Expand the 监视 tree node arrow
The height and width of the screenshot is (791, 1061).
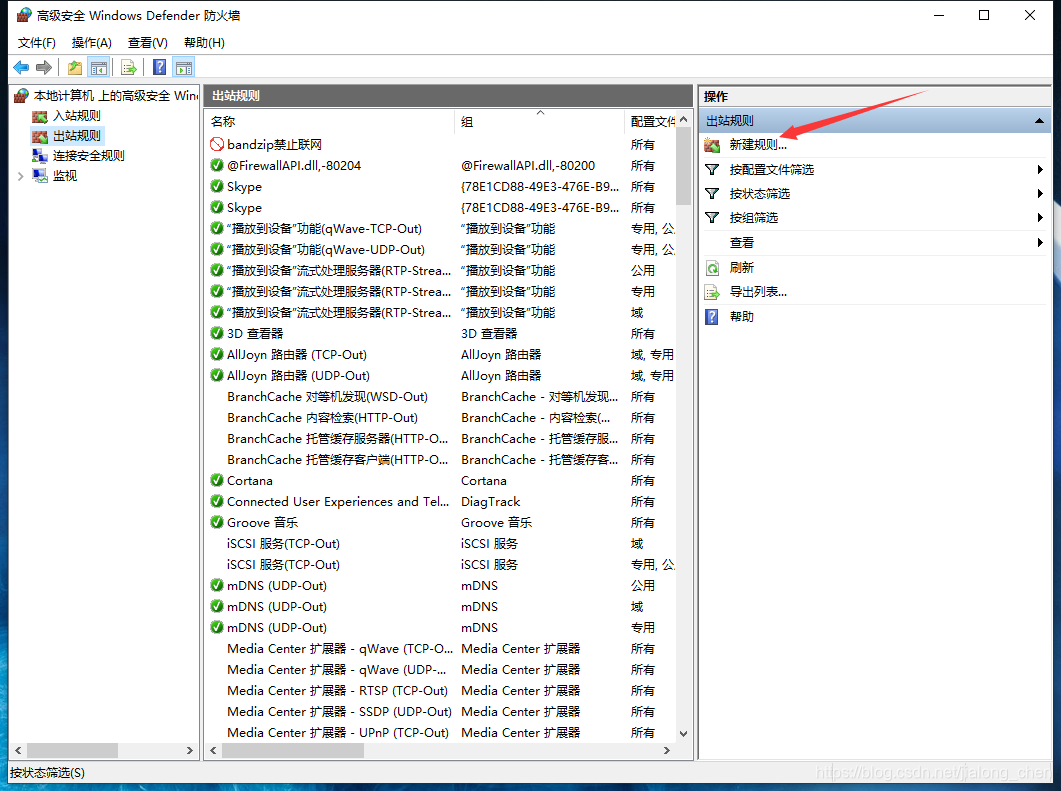[x=20, y=176]
